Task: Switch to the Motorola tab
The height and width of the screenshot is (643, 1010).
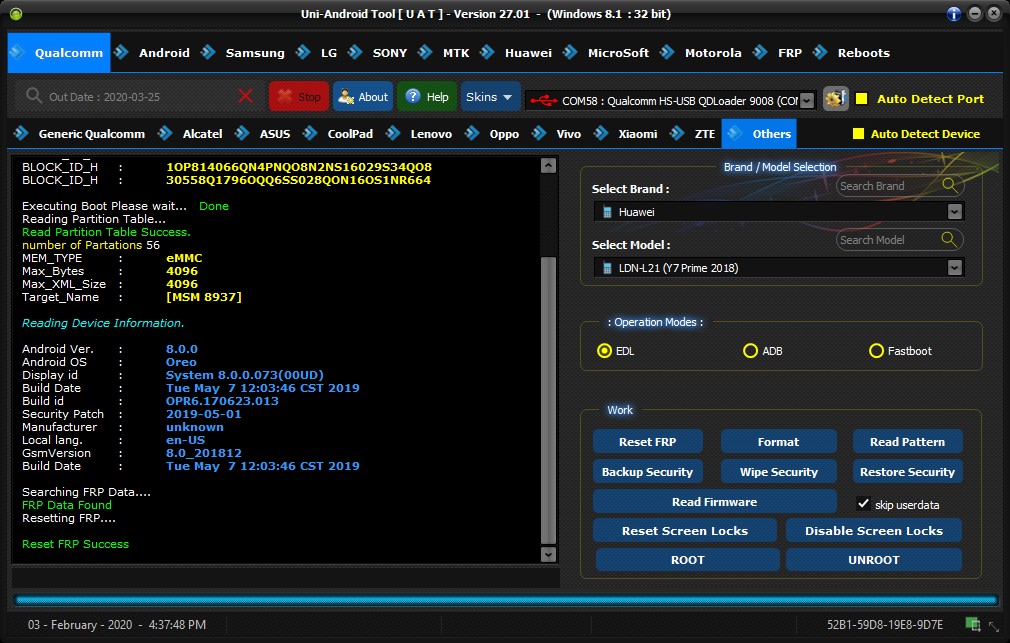Action: click(701, 53)
